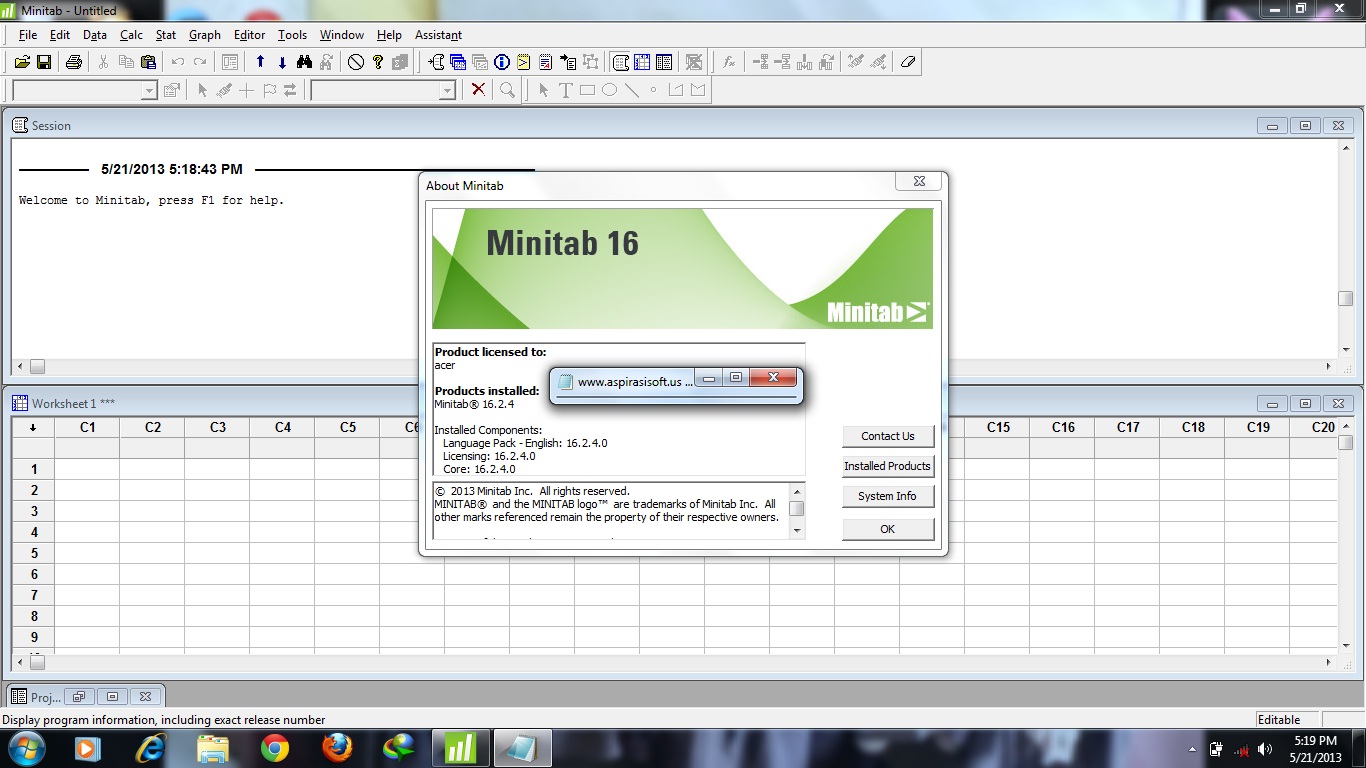Click the Session window vertical scrollbar thumb
1366x768 pixels.
point(1345,299)
